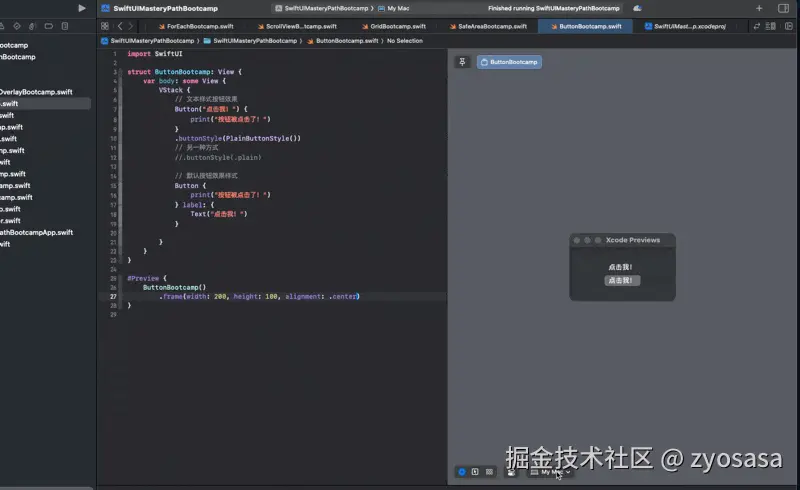Enable live preview mode icon
This screenshot has width=800, height=490.
462,472
